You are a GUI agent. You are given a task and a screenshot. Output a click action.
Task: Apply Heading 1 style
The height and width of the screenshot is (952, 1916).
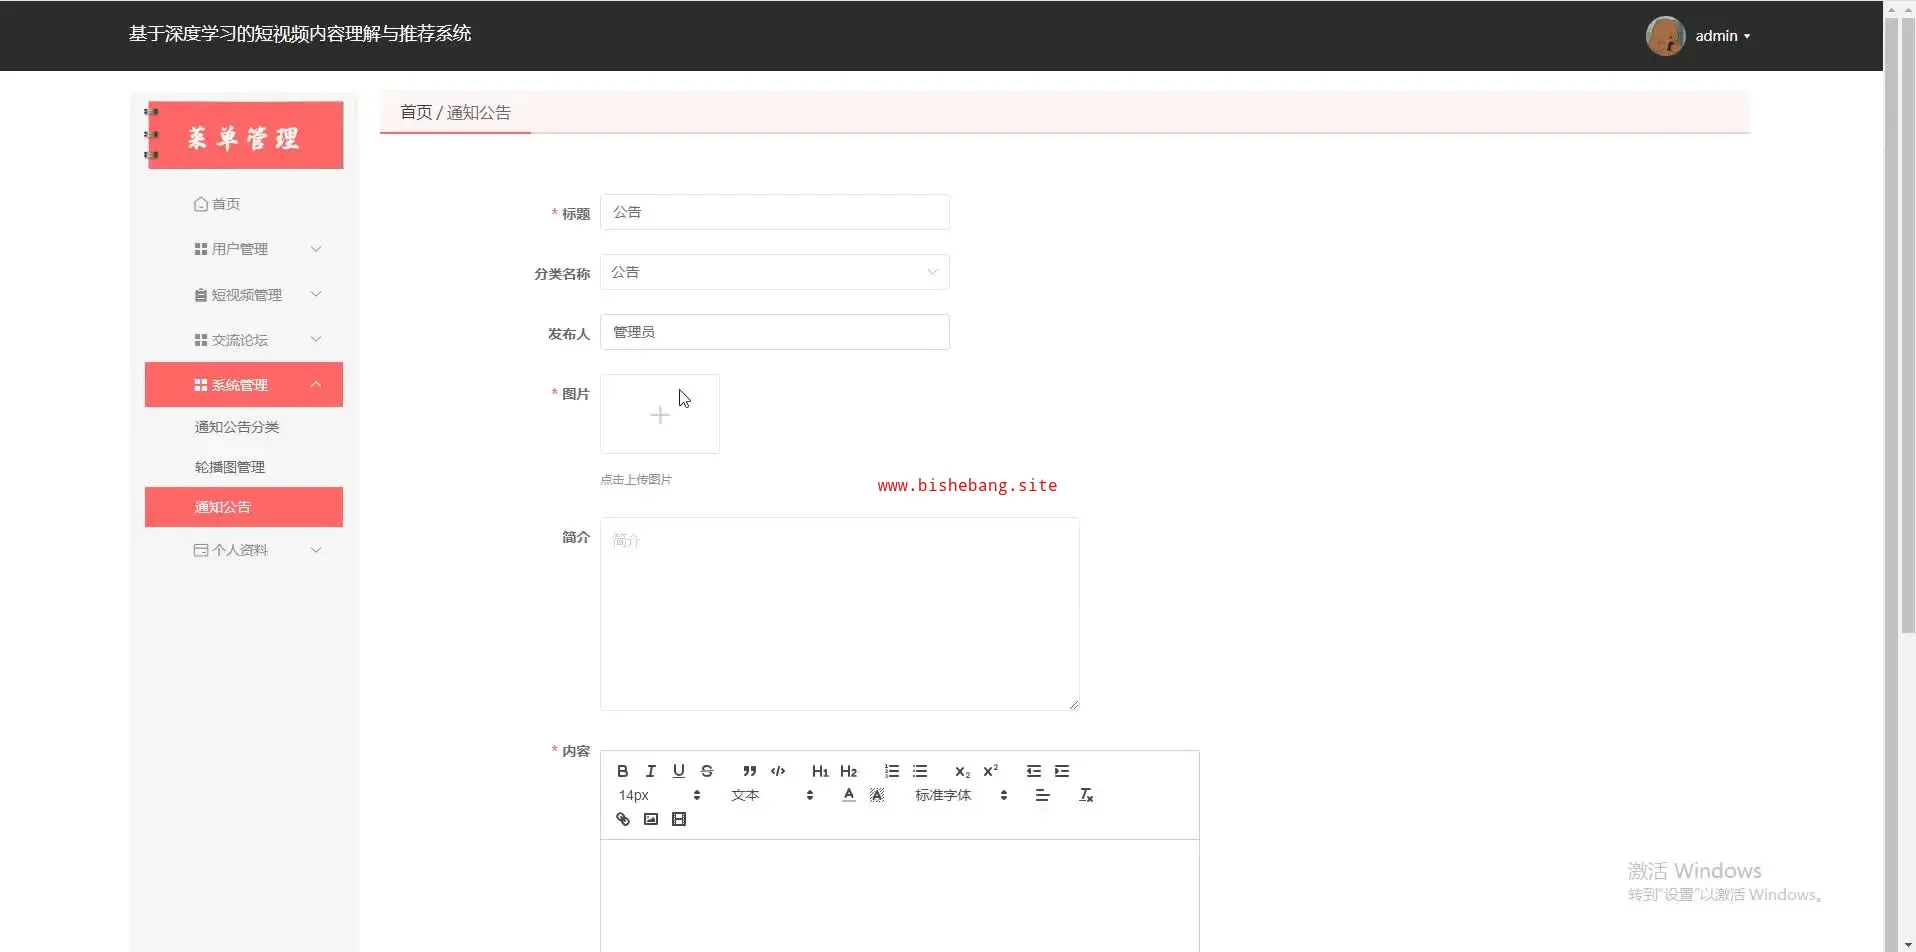coord(820,771)
